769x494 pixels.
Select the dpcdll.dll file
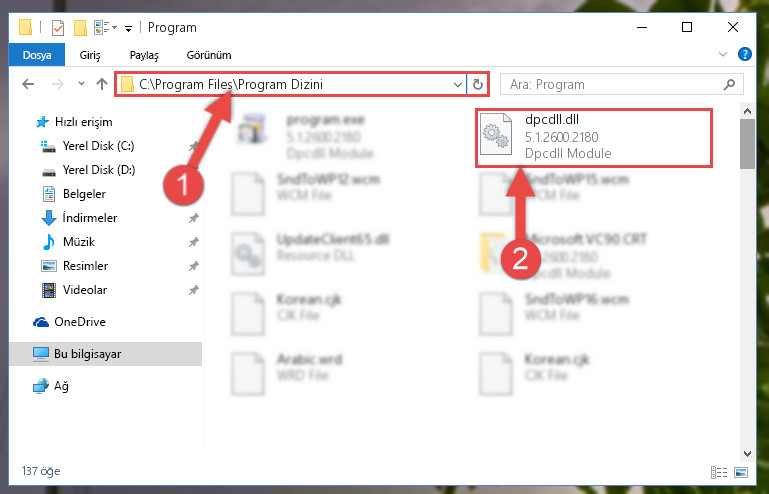click(x=593, y=138)
